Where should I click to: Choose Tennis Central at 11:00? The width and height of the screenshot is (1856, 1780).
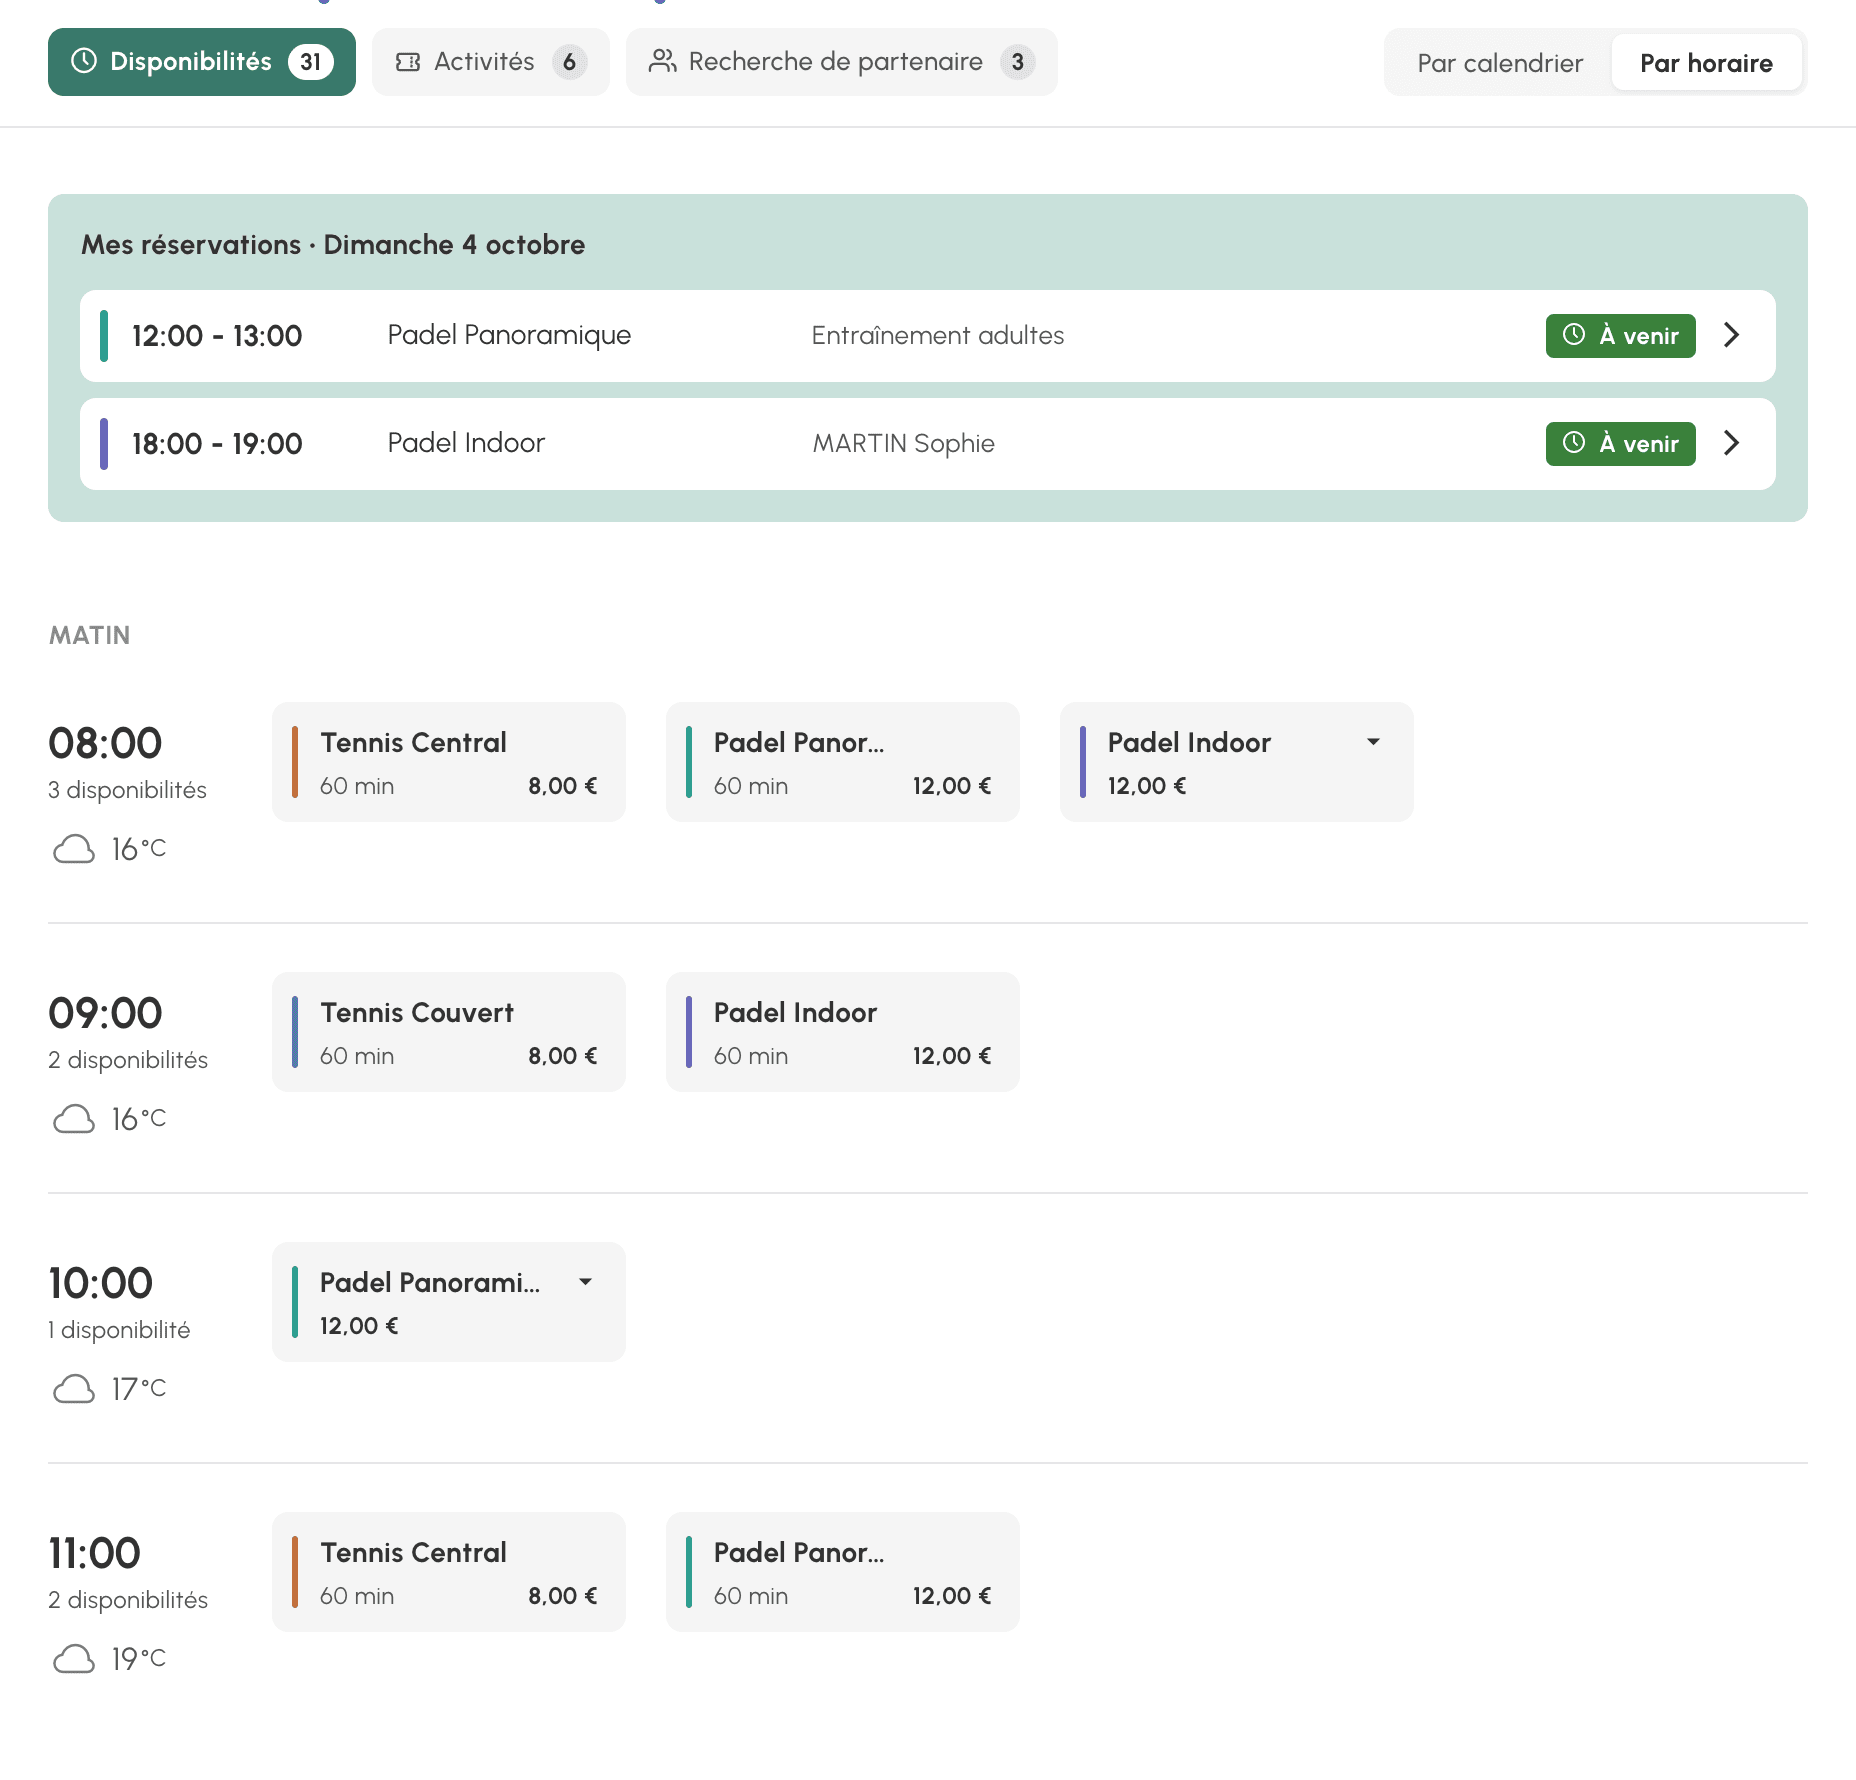click(x=449, y=1572)
